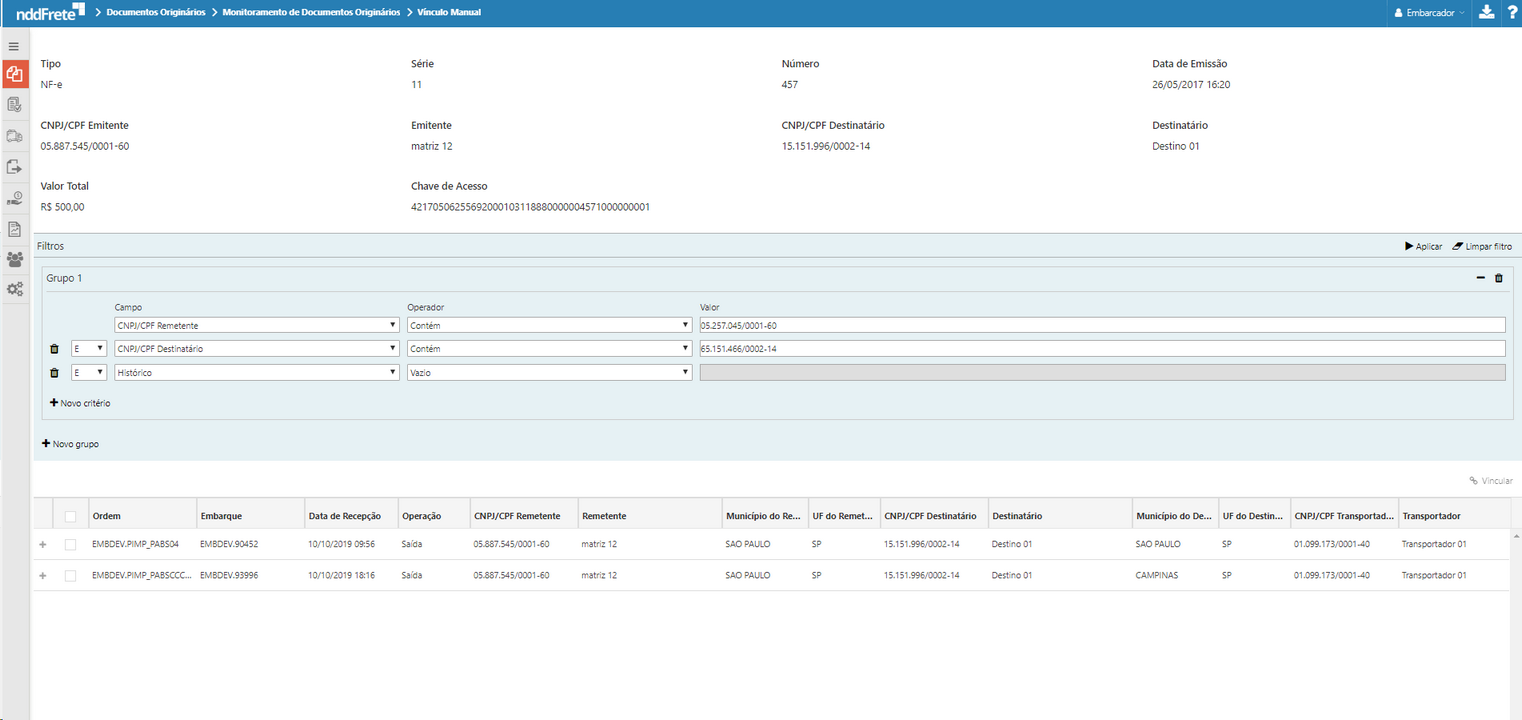Screen dimensions: 1522x720
Task: Add a new filter with Novo critério
Action: (80, 403)
